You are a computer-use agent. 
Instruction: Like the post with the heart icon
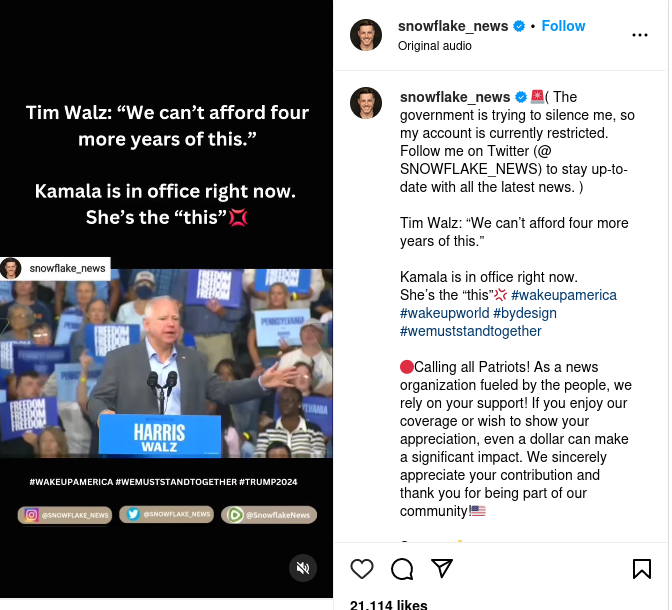tap(362, 569)
